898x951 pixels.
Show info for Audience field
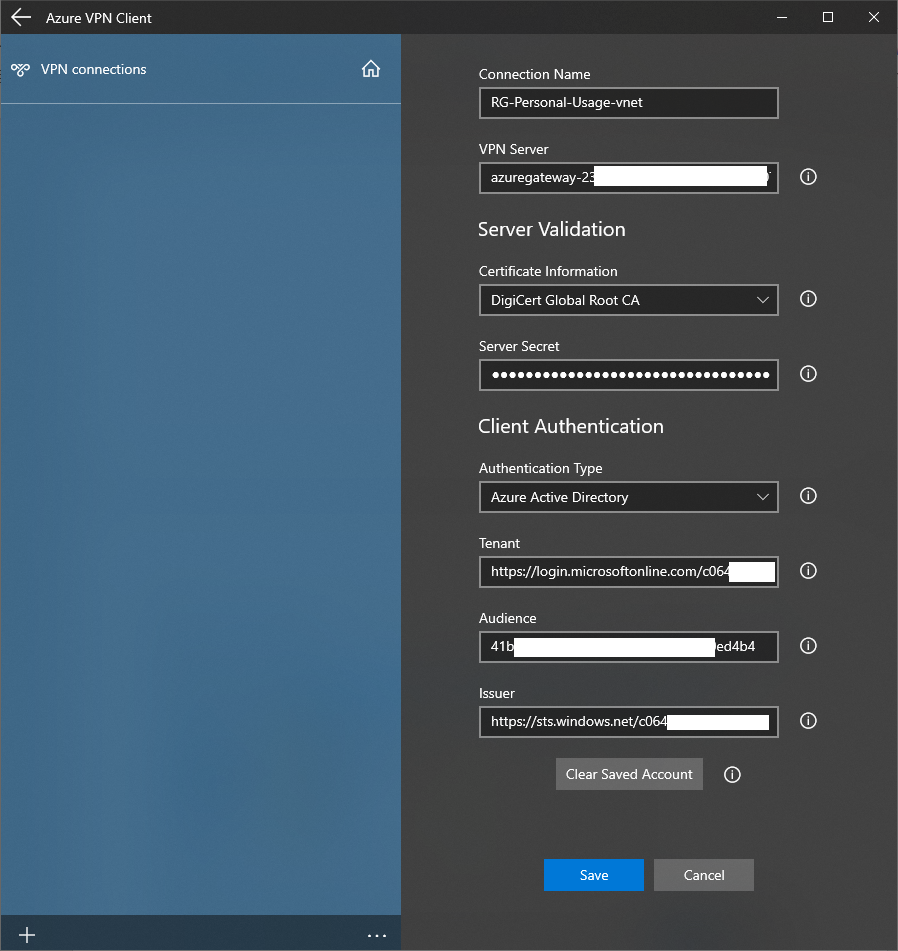(x=808, y=646)
